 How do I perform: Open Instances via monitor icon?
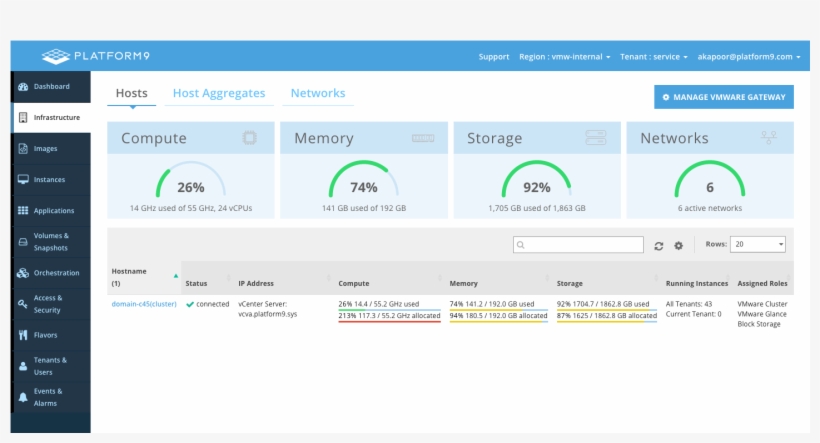click(23, 180)
